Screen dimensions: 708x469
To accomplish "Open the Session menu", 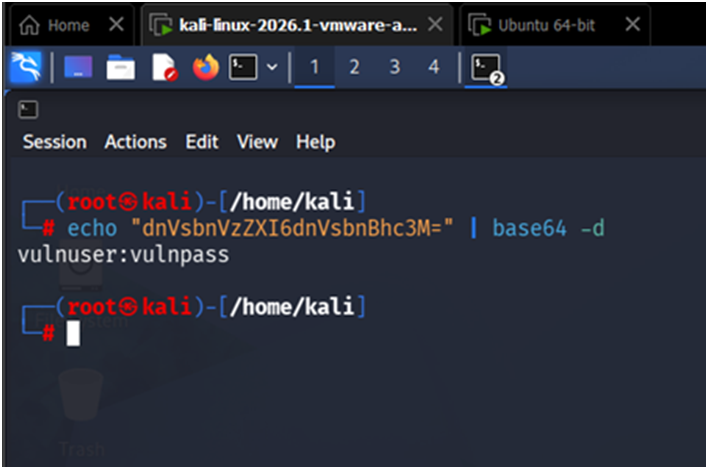I will coord(55,142).
